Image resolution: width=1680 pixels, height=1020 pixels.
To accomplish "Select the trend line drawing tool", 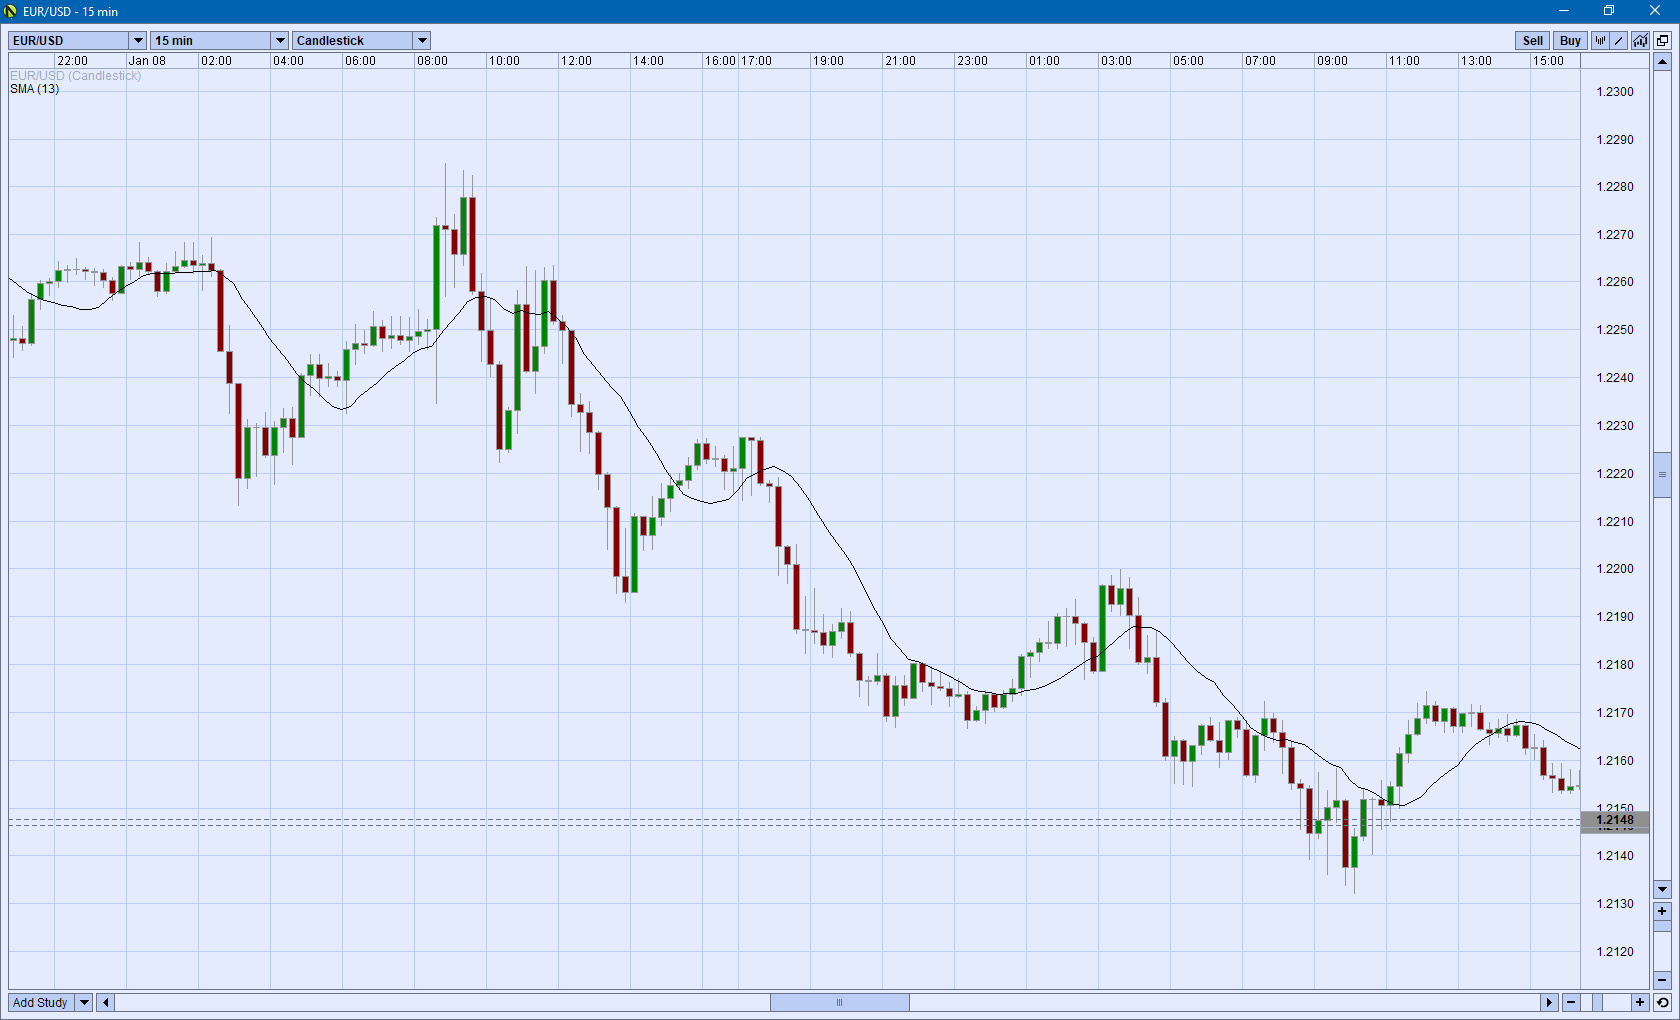I will coord(1620,41).
